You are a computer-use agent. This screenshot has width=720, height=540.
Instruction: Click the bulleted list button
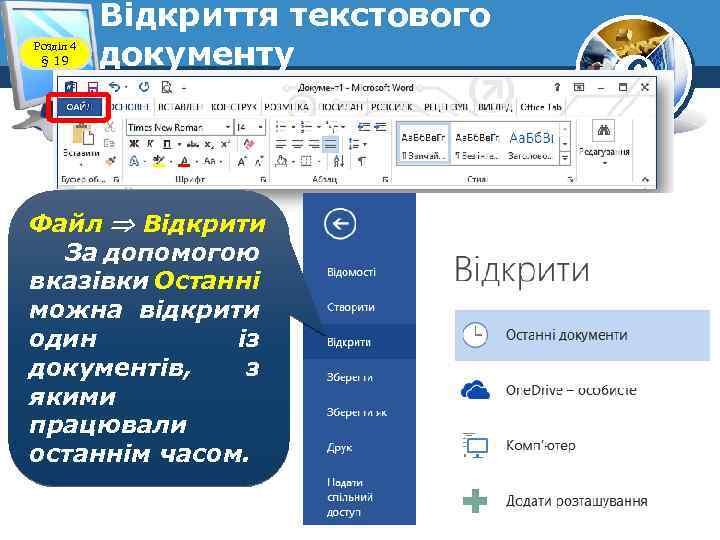click(281, 126)
